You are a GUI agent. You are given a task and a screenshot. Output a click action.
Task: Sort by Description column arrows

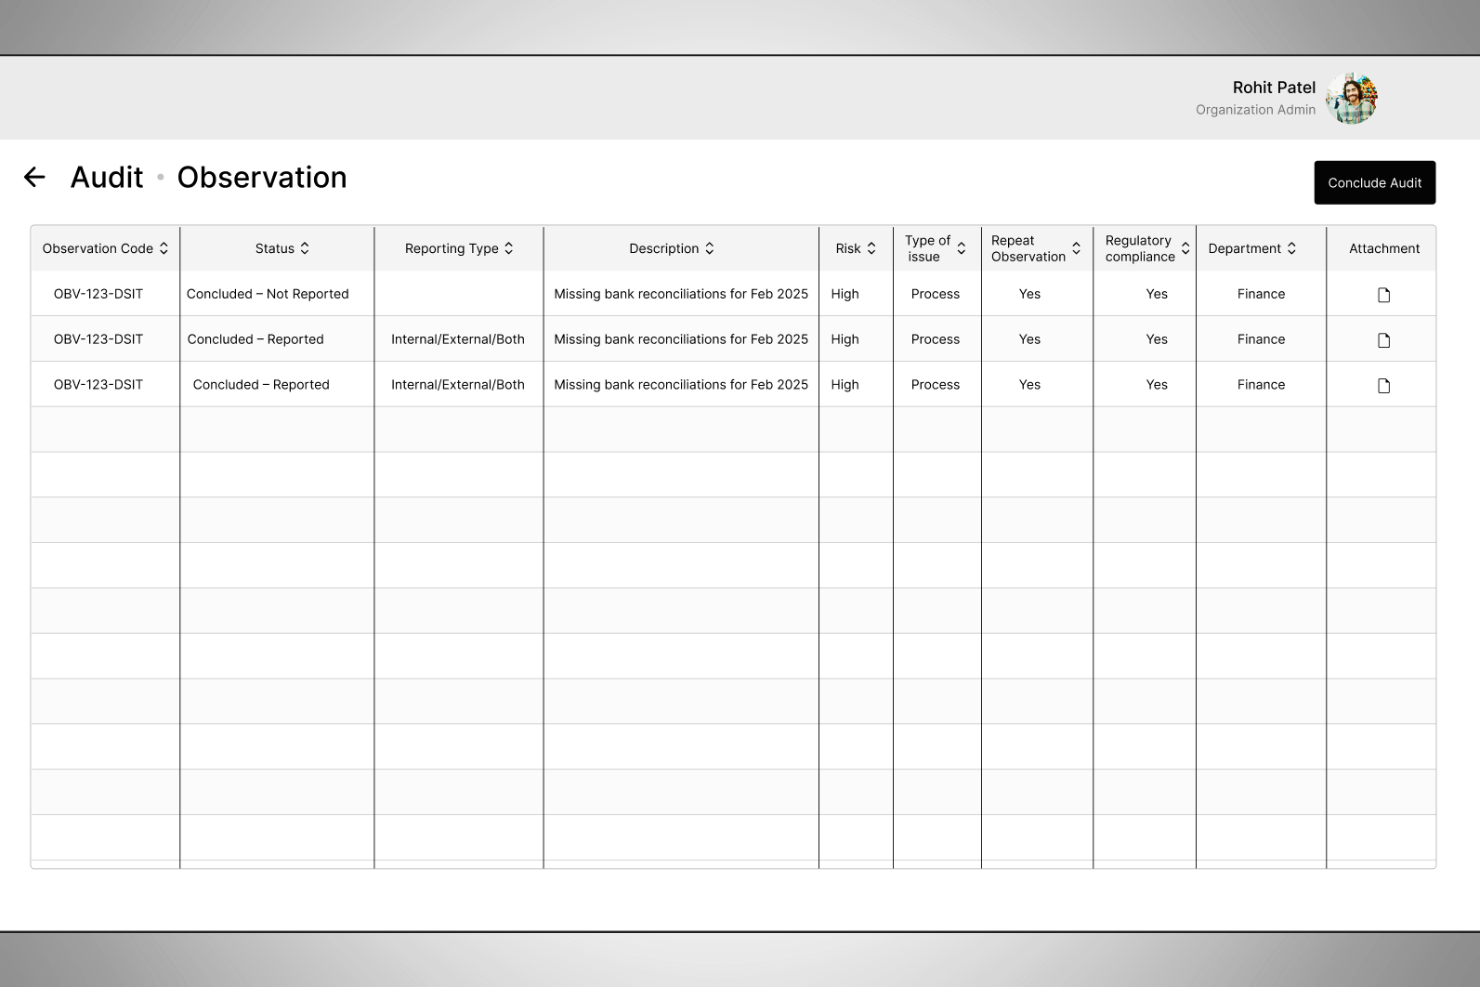[710, 248]
